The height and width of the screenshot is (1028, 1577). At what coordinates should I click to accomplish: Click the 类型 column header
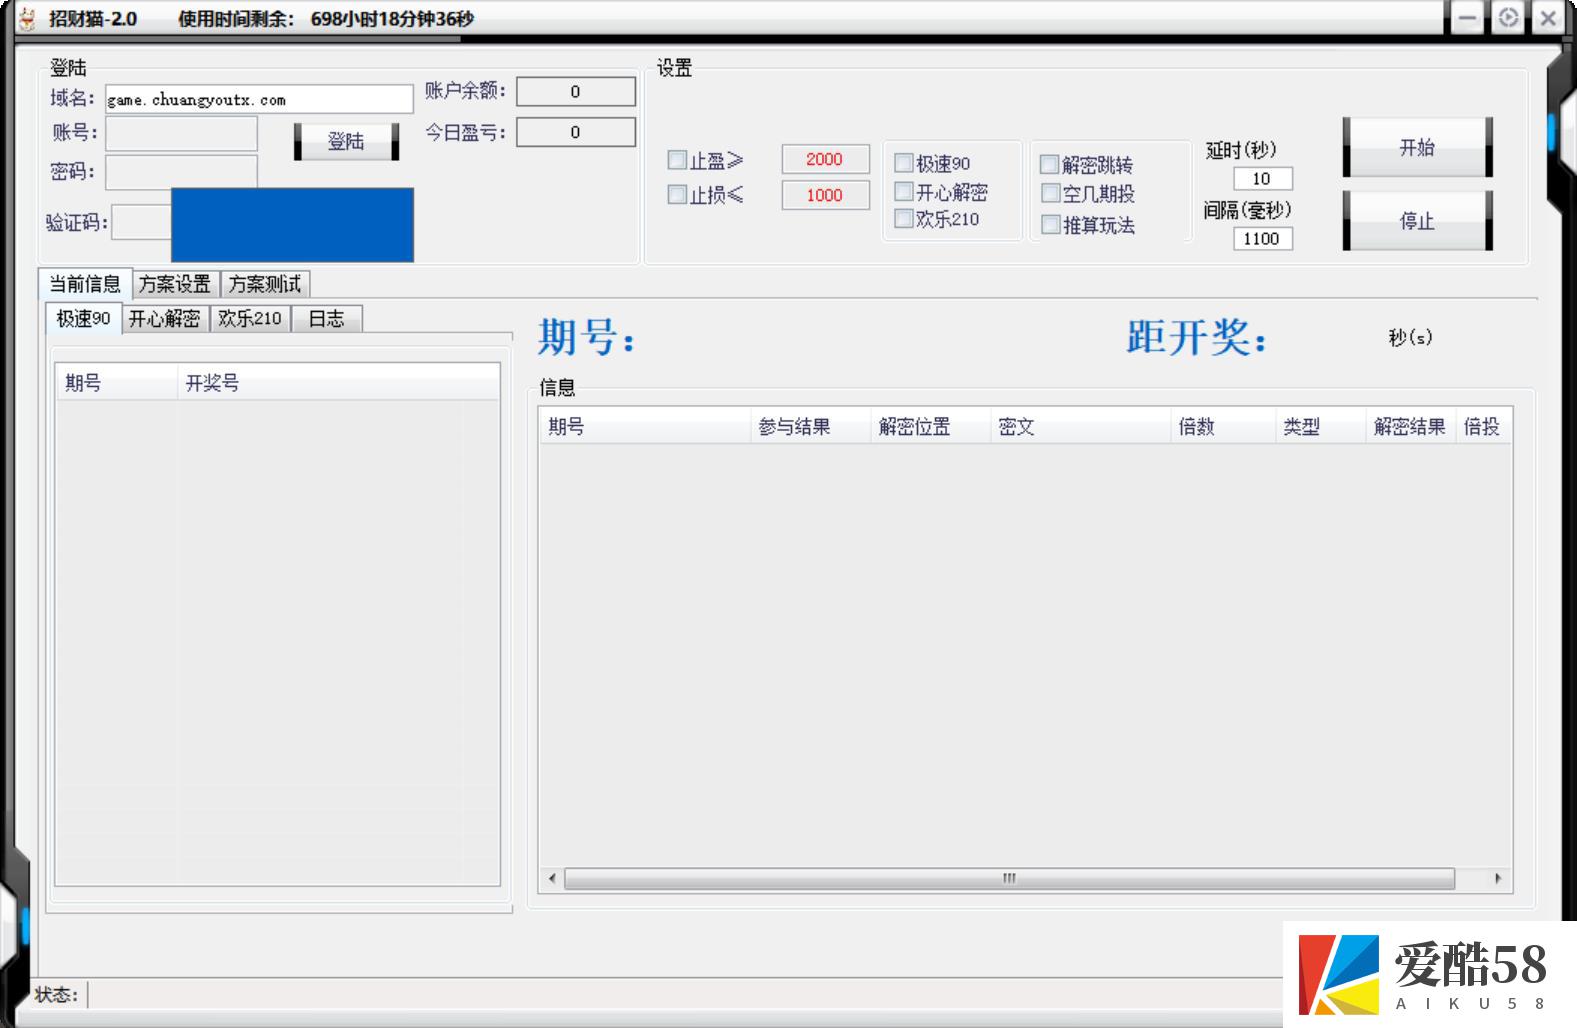pos(1320,426)
